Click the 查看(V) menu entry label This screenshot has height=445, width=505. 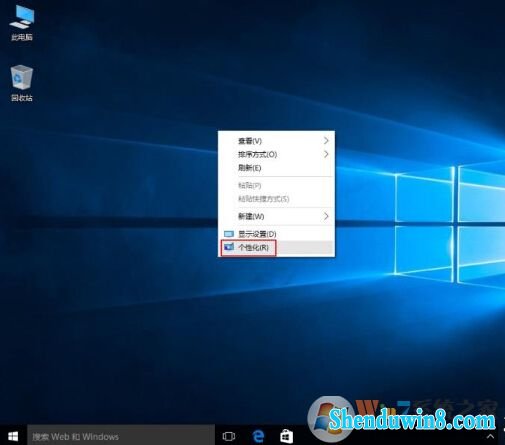[250, 141]
